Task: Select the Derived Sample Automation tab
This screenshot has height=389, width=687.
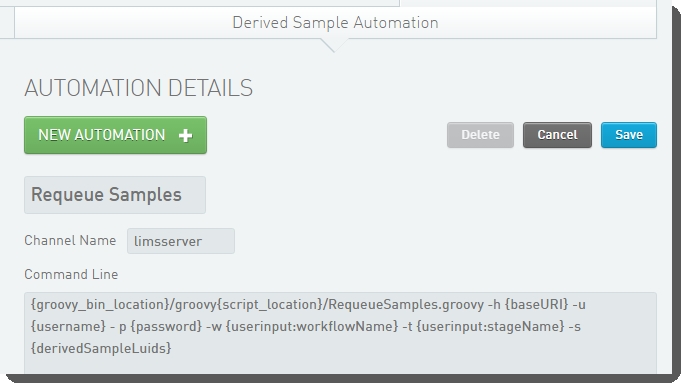Action: [335, 22]
